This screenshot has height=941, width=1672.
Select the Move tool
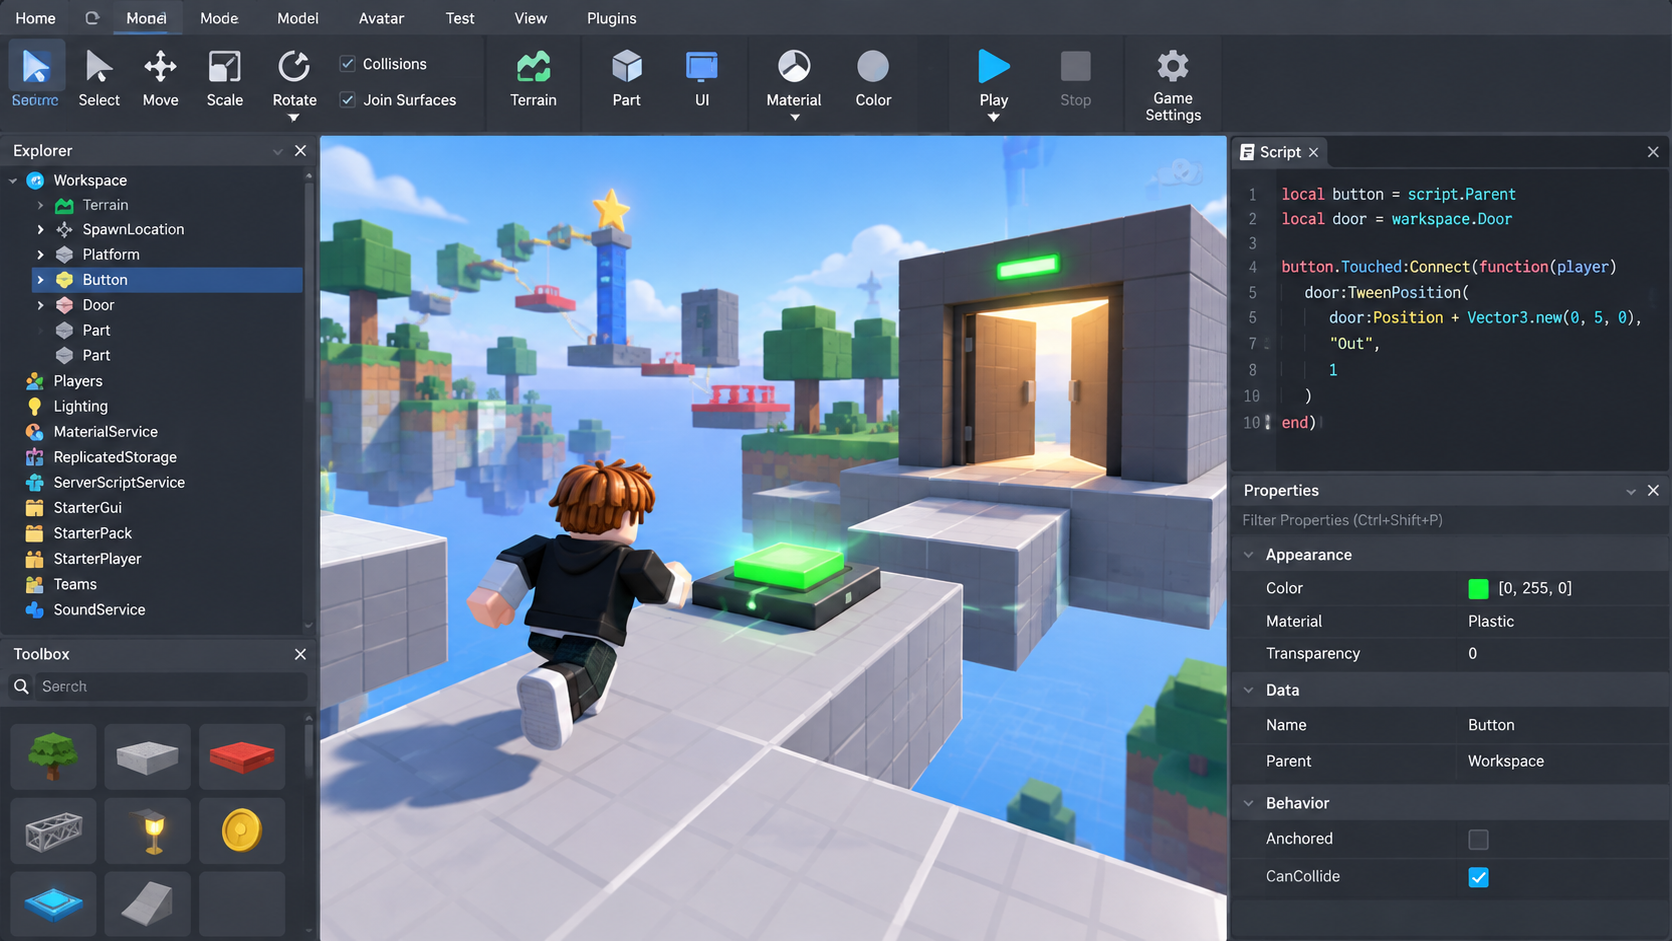160,79
